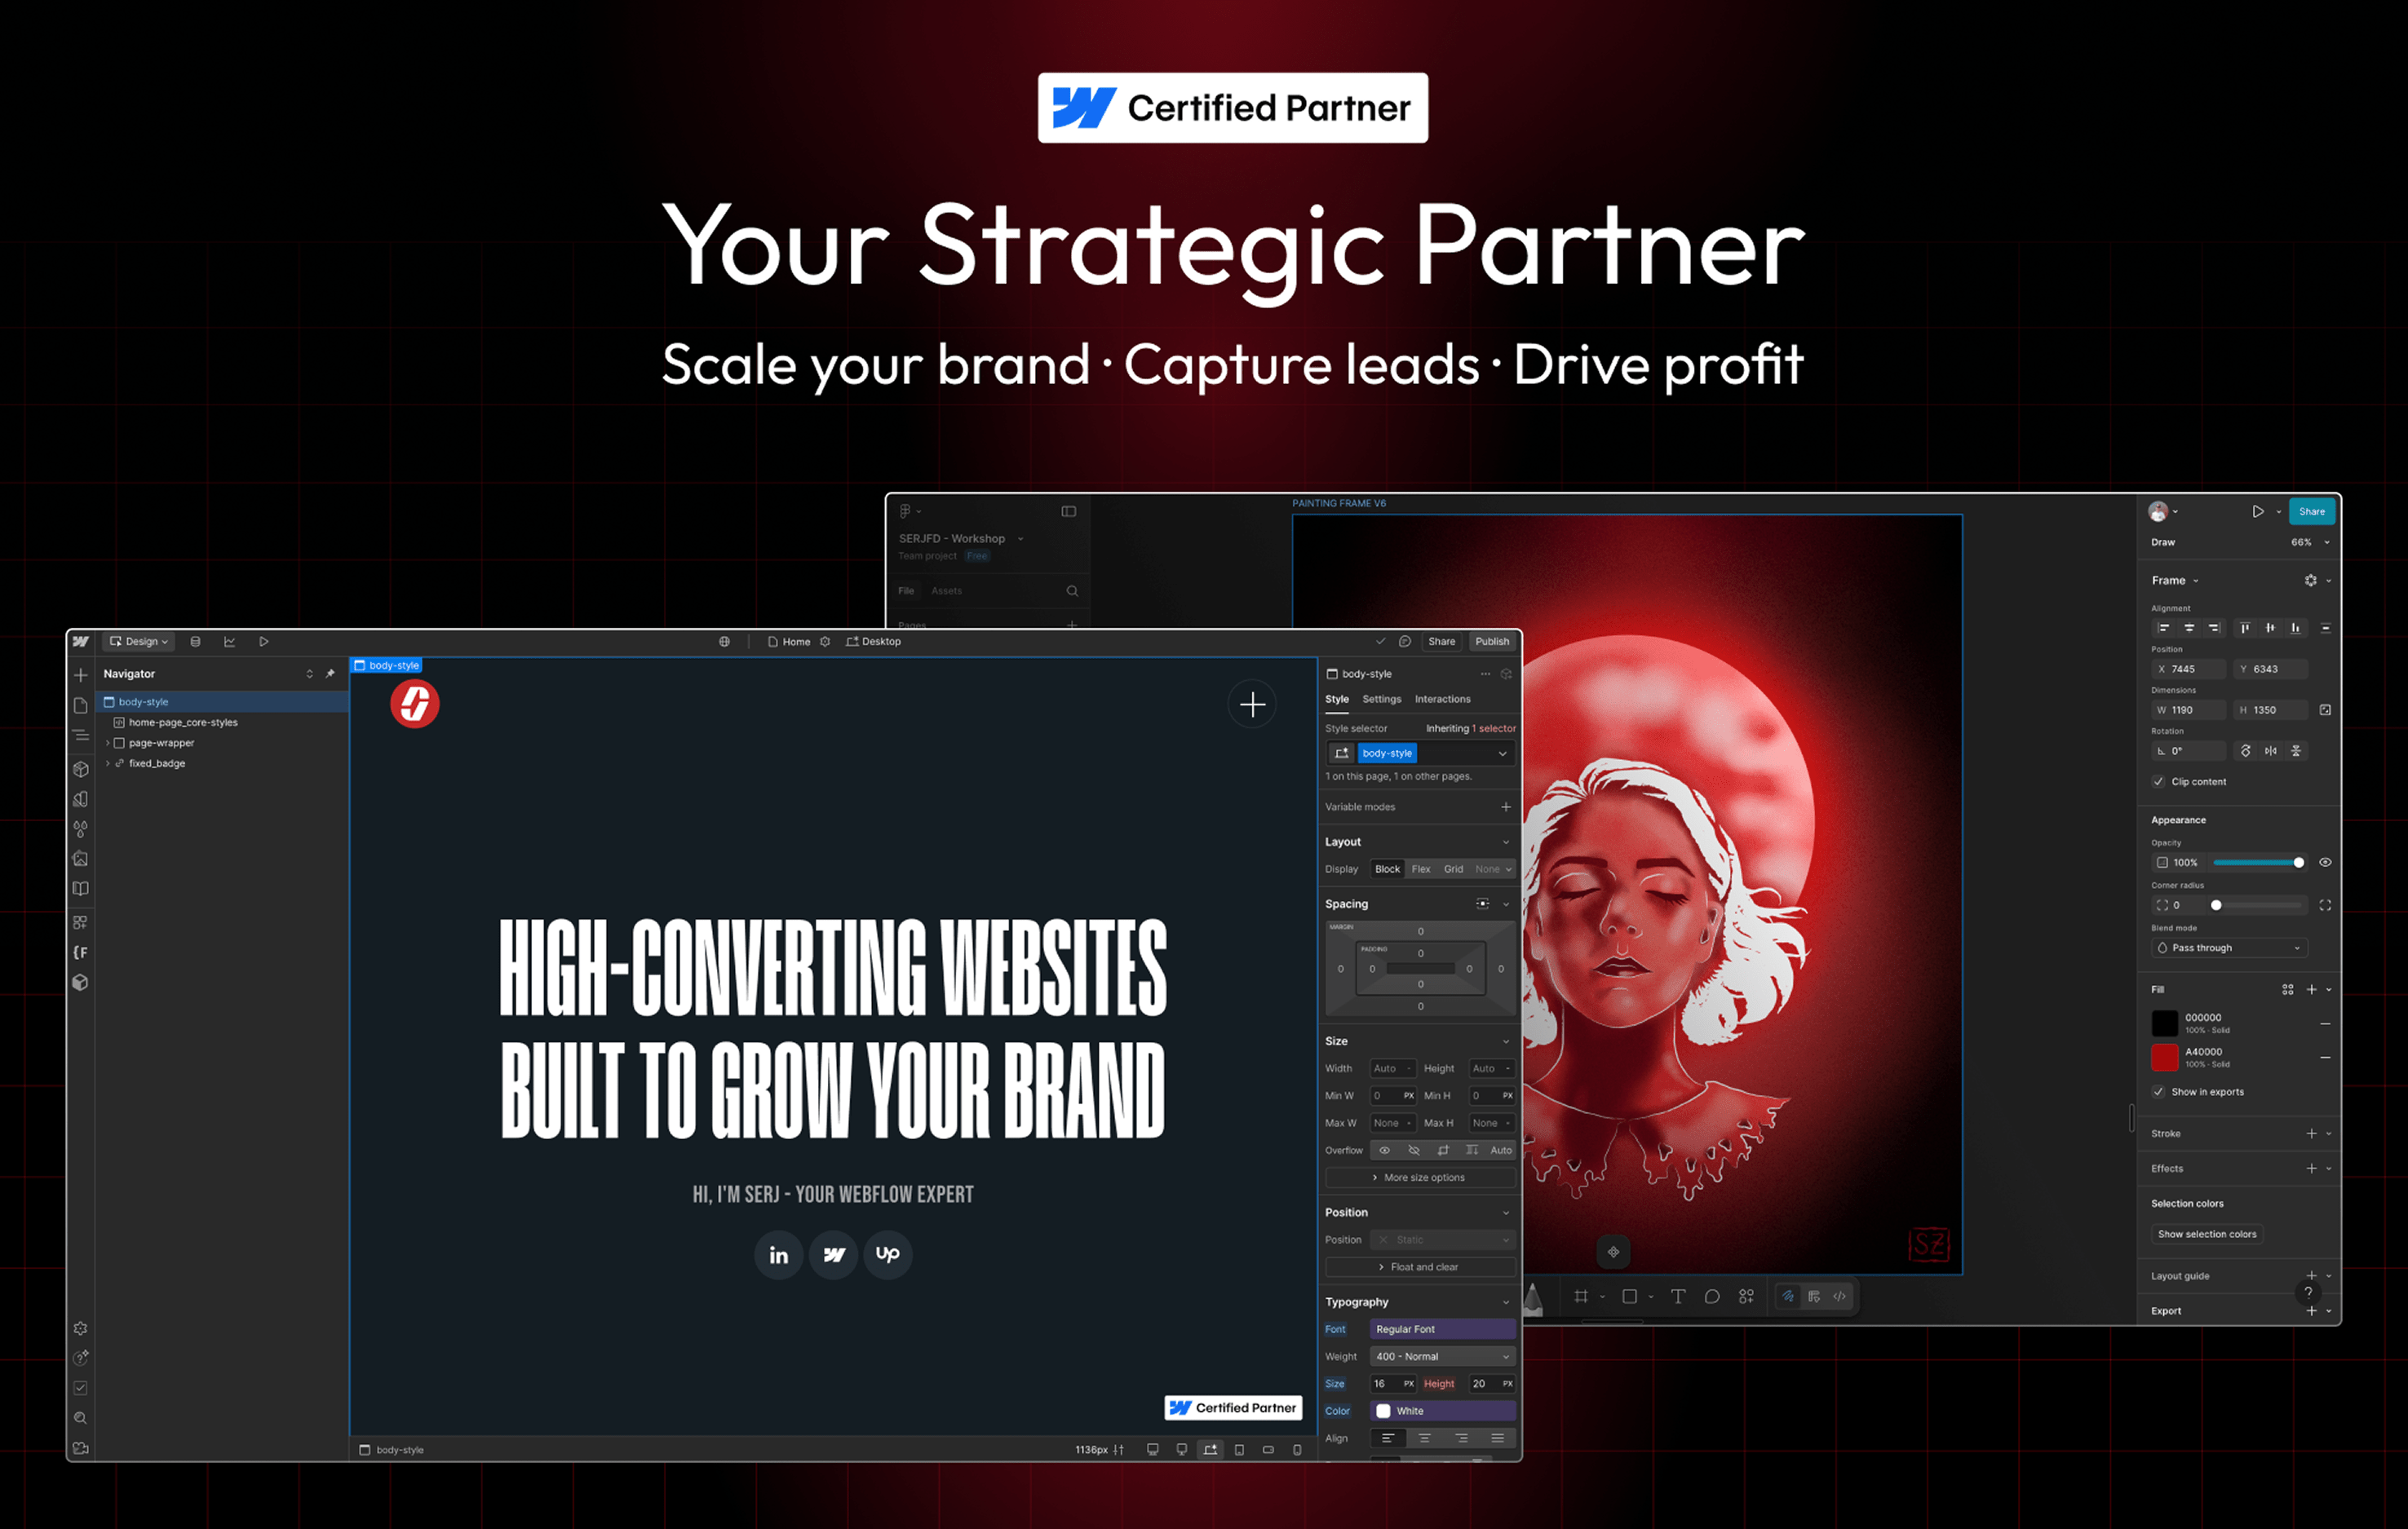Select the Frame tool in Figma's toolbar
2408x1529 pixels.
coord(1583,1296)
